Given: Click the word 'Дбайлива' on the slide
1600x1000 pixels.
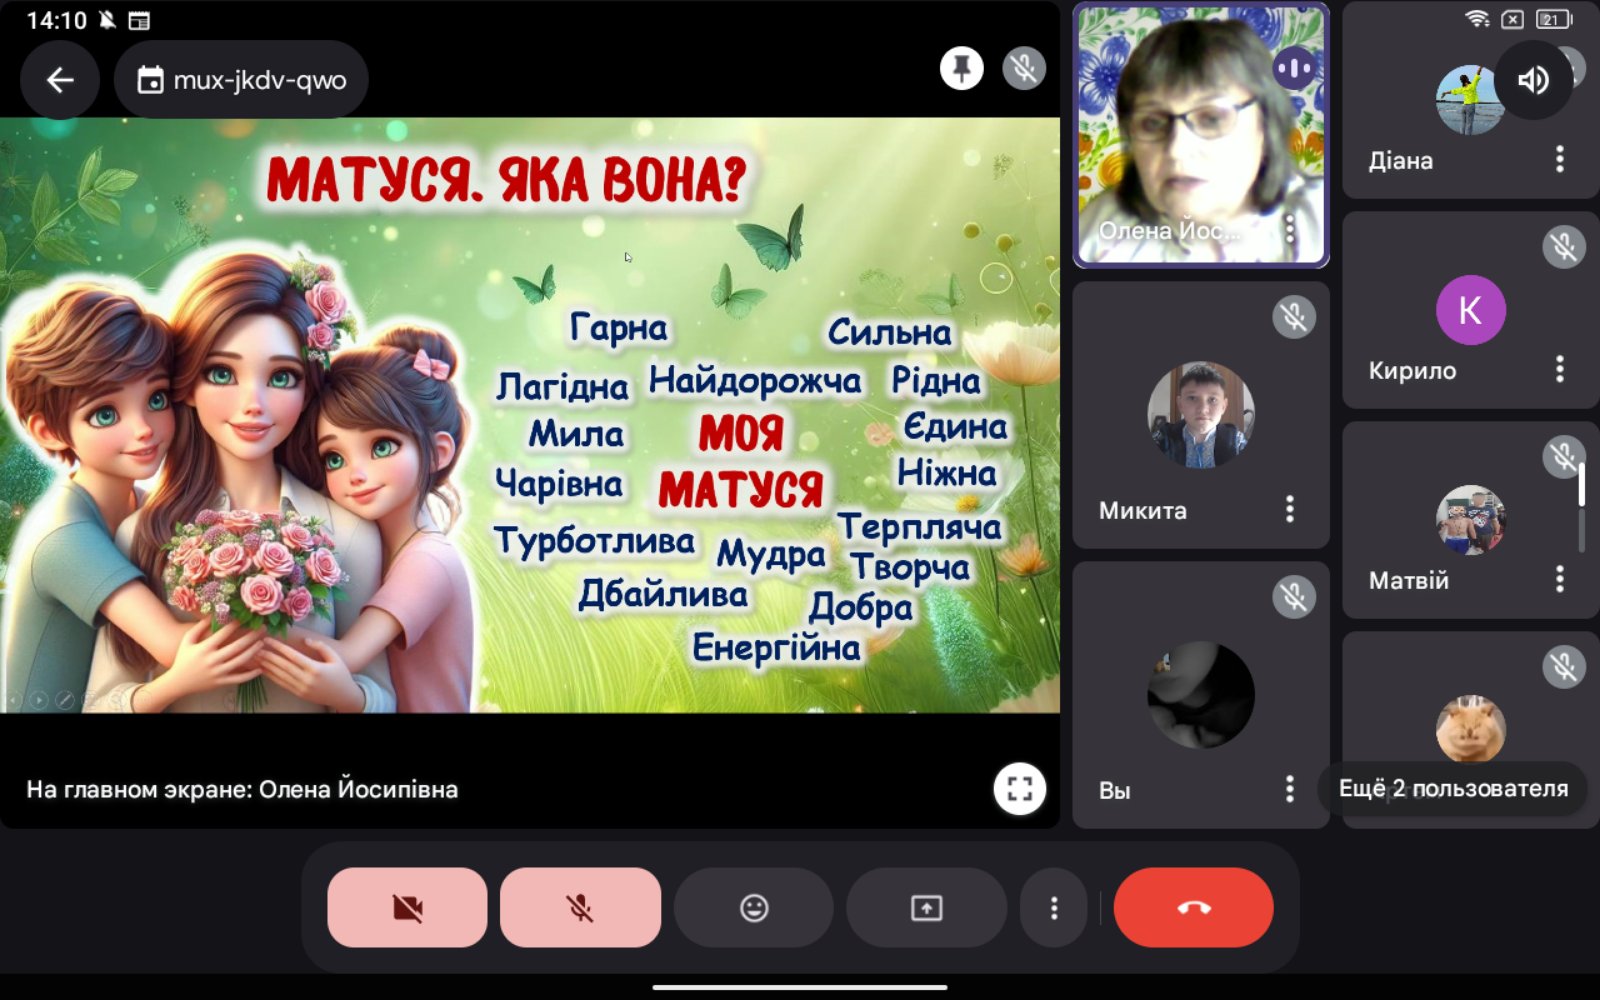Looking at the screenshot, I should coord(663,594).
